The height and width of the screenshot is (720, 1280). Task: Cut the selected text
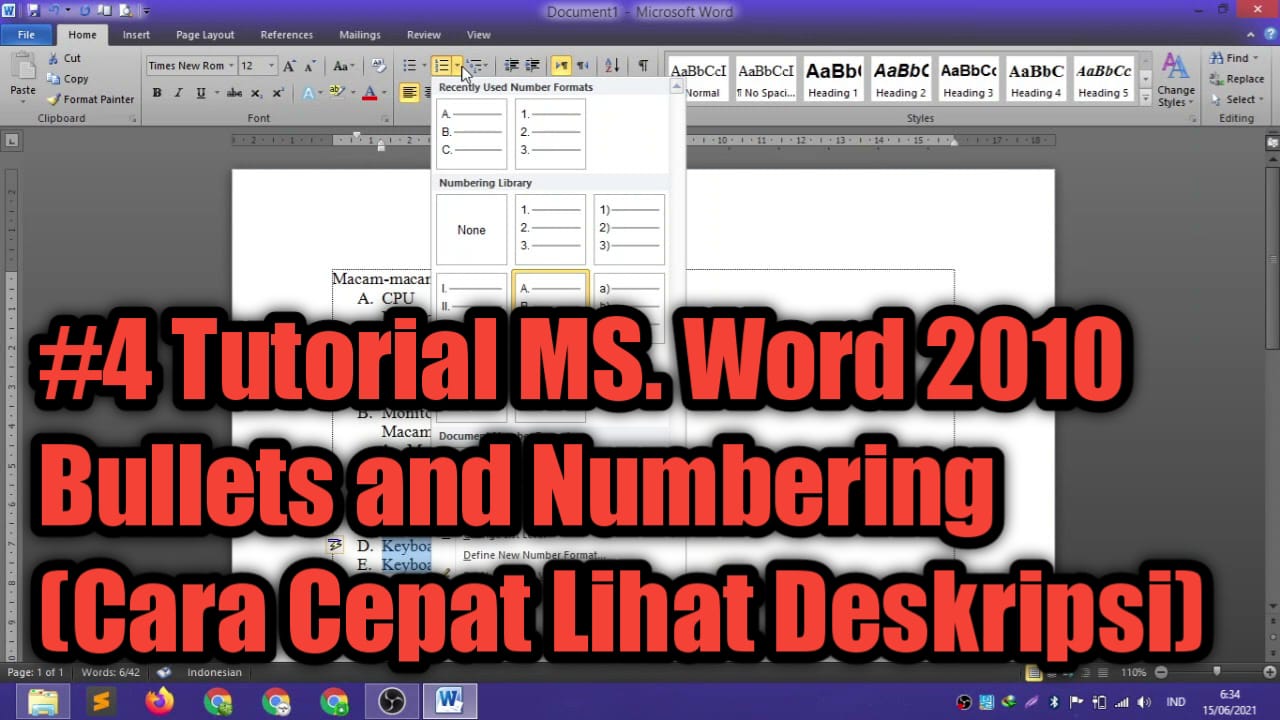pos(64,58)
